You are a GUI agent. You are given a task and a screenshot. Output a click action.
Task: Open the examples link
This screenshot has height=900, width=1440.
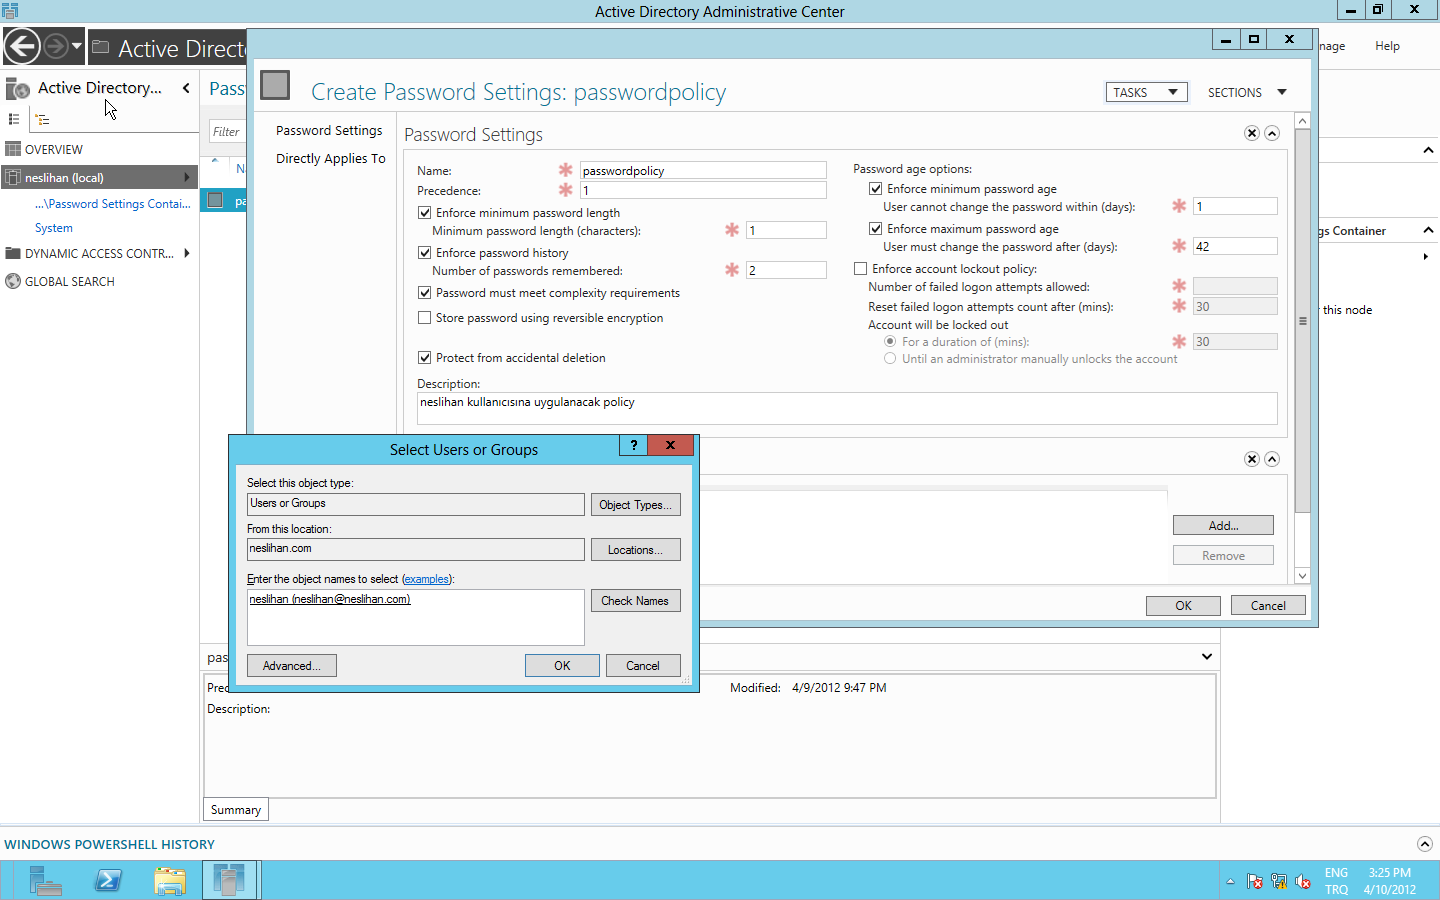427,580
